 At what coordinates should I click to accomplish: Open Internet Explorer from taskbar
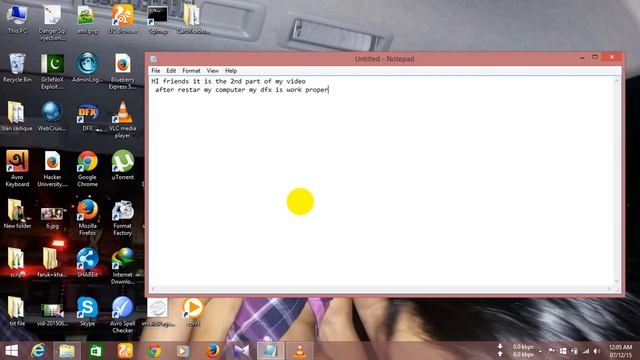click(x=38, y=351)
